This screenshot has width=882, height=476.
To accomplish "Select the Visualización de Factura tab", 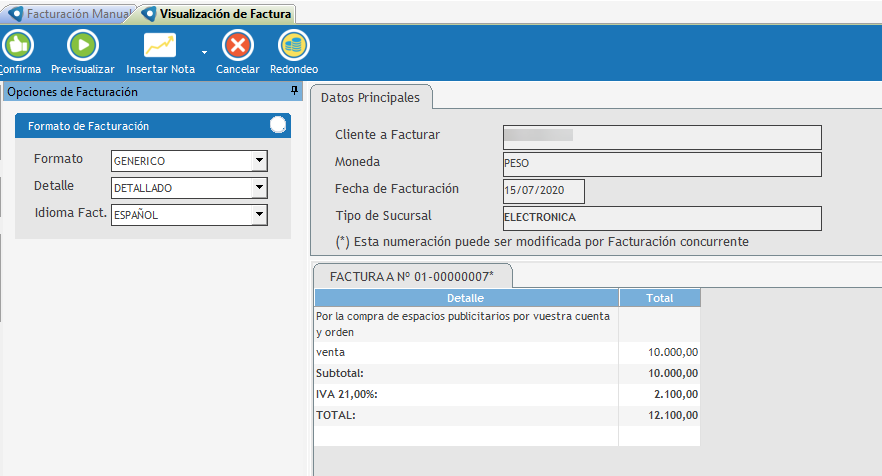I will (218, 14).
